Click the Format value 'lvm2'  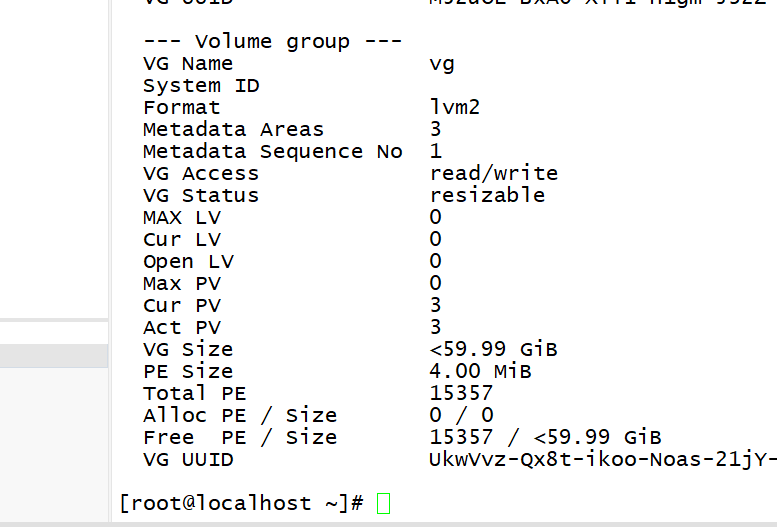click(455, 107)
